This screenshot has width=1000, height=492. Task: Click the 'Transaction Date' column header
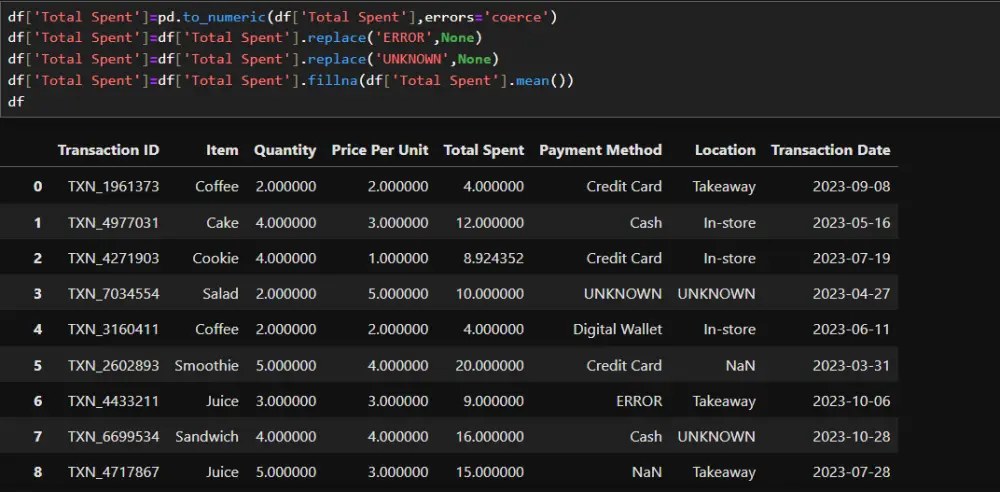click(830, 150)
